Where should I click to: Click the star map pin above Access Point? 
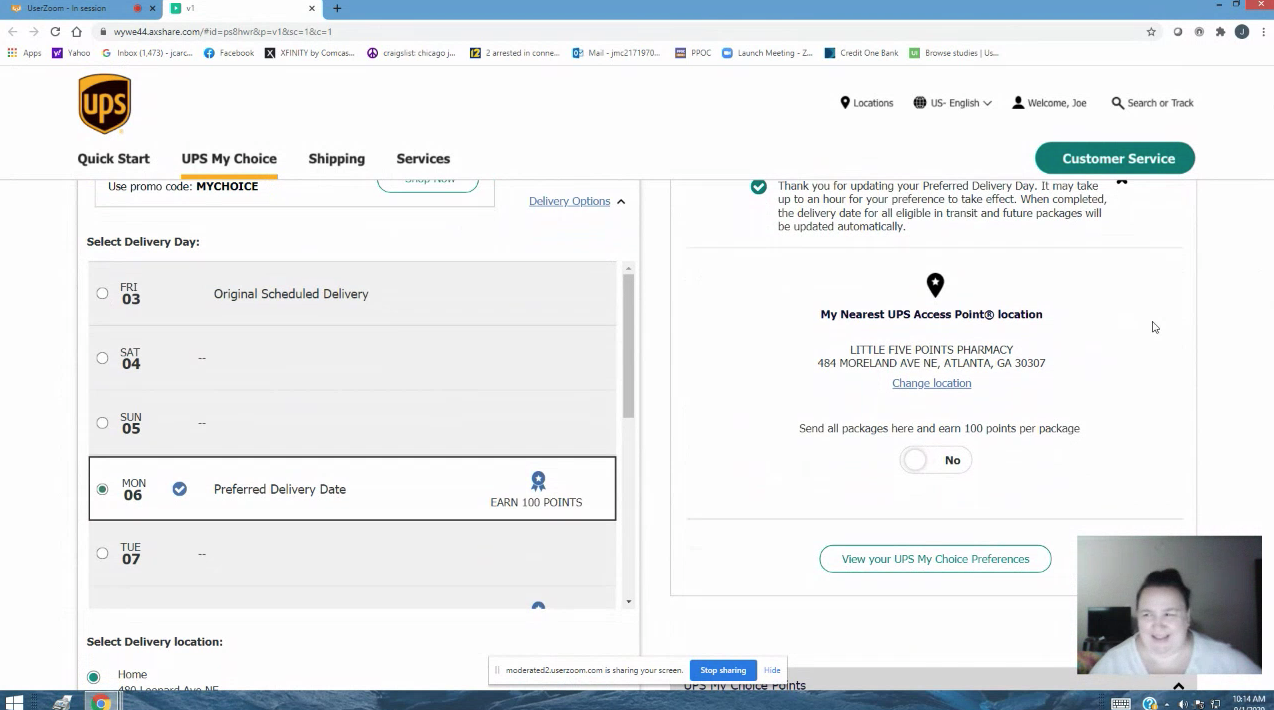[x=935, y=285]
